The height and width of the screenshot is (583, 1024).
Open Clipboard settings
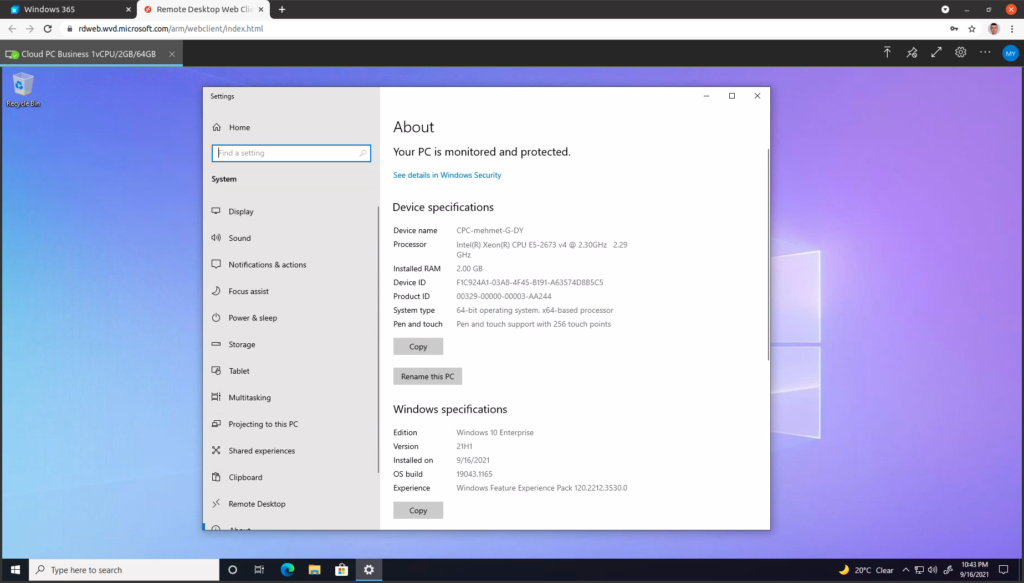pyautogui.click(x=237, y=477)
